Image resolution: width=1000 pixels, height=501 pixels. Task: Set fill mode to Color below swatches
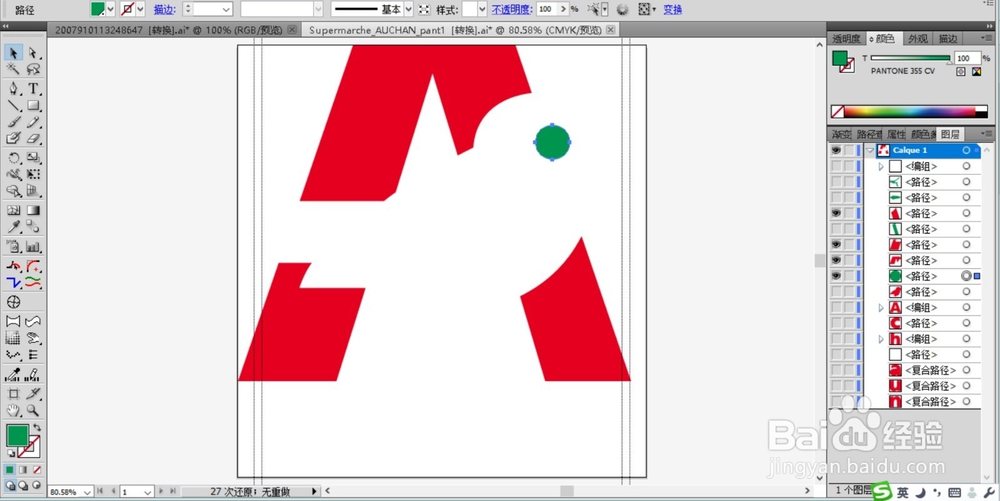click(10, 470)
